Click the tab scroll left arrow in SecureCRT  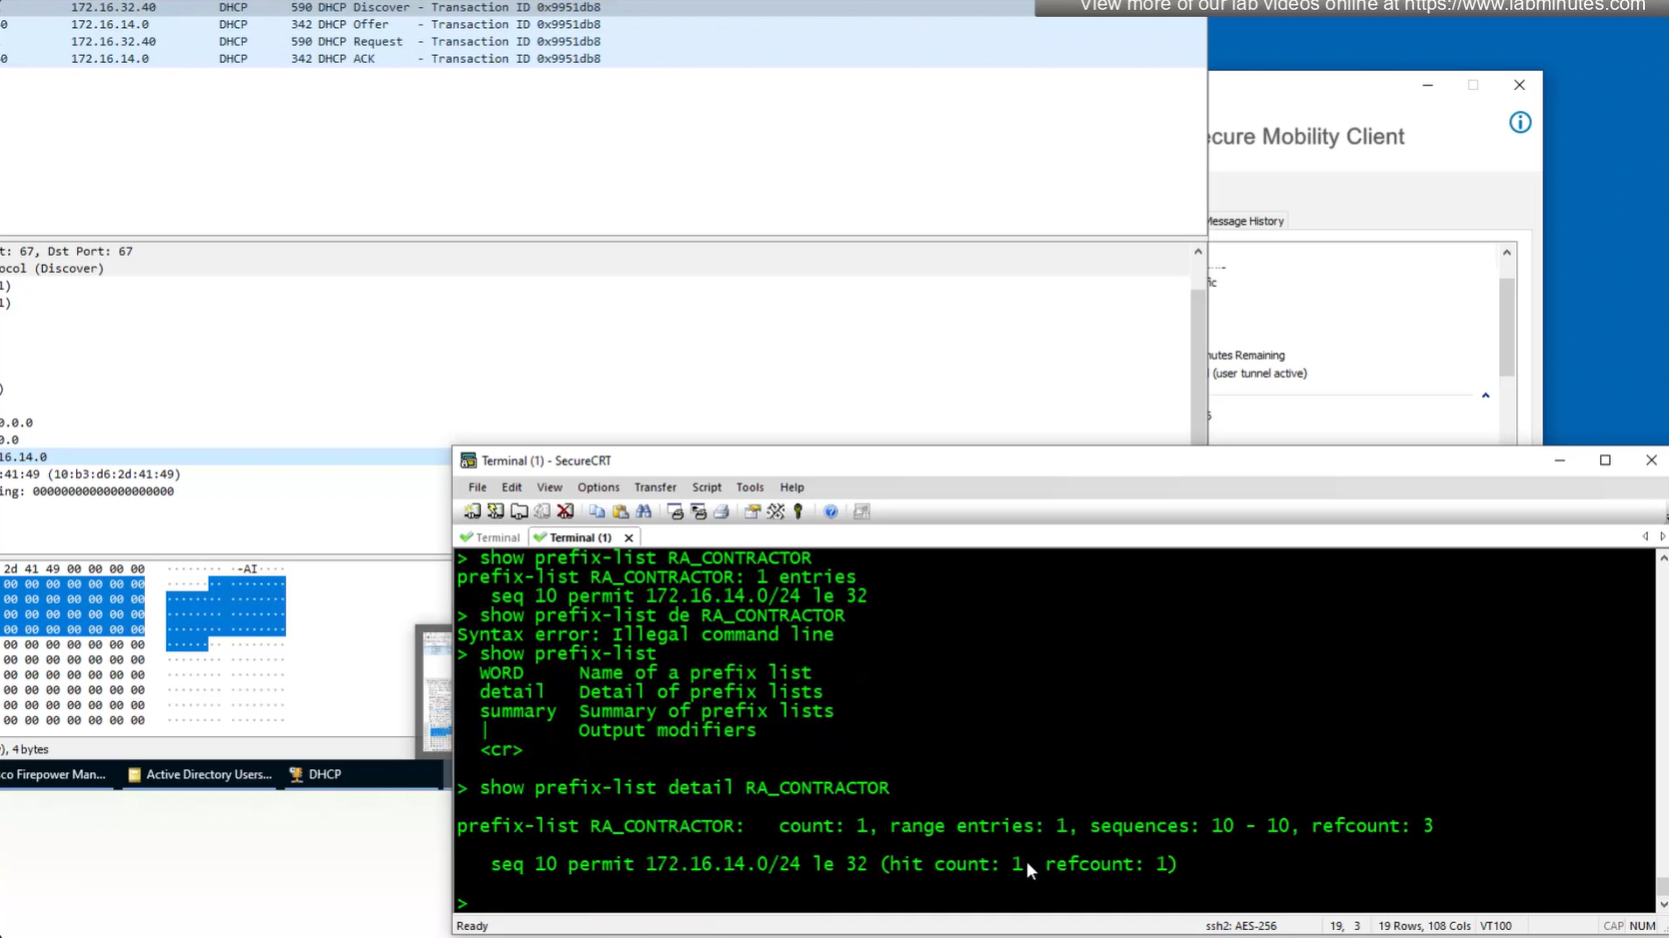[1645, 537]
